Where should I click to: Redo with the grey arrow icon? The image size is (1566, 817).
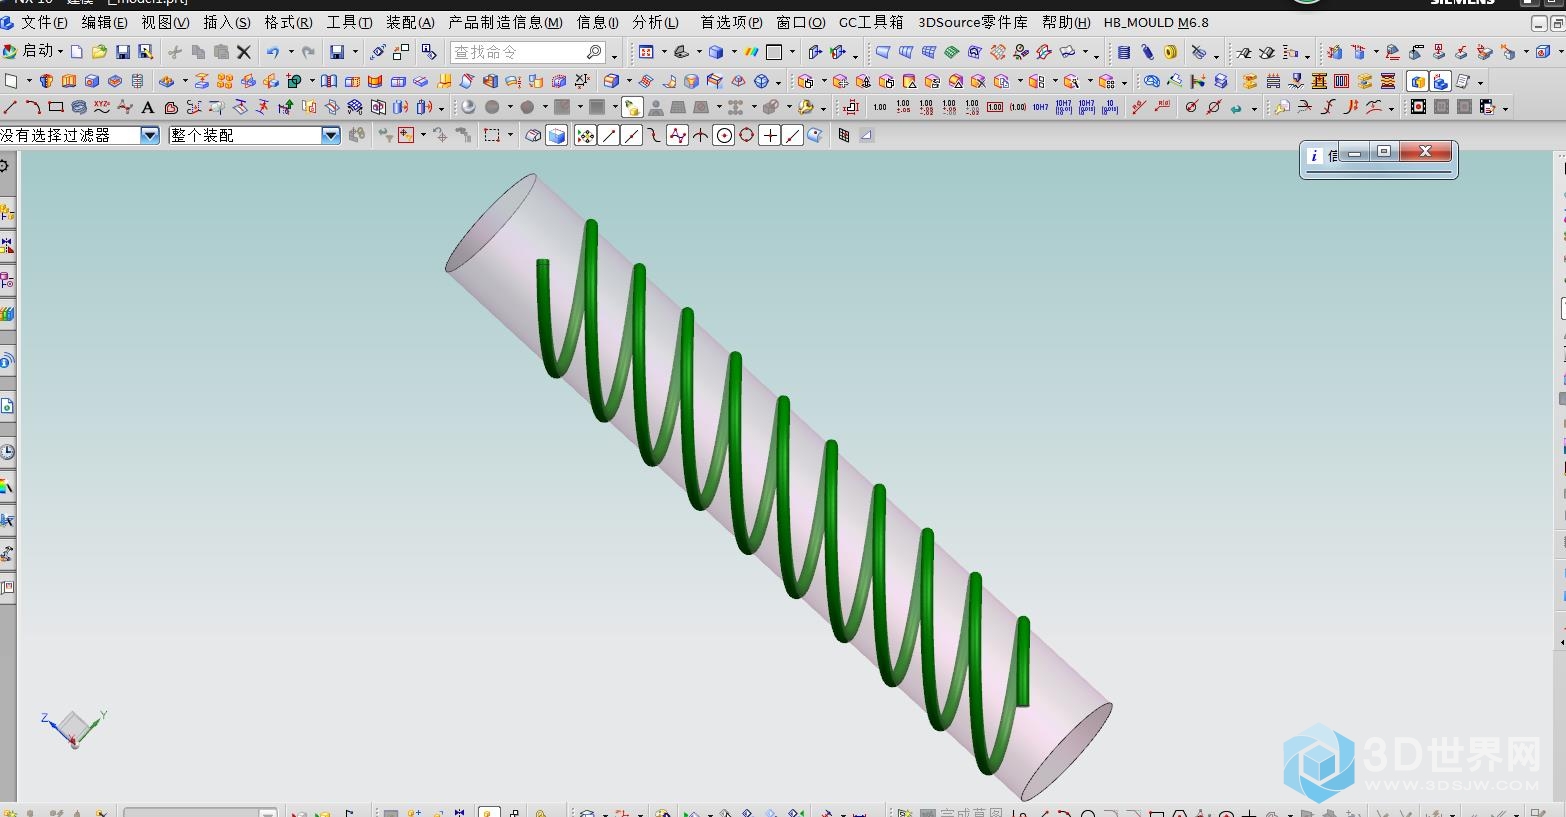[308, 51]
